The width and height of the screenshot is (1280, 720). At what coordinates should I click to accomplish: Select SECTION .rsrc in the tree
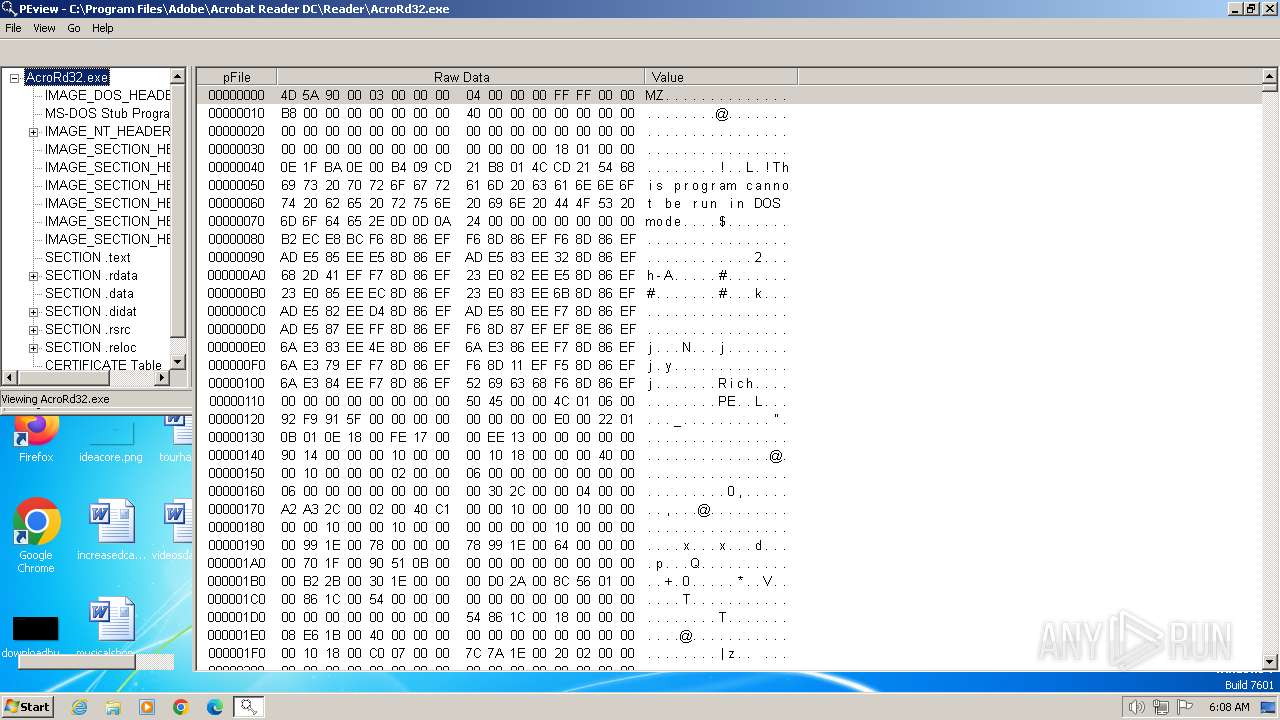[87, 329]
